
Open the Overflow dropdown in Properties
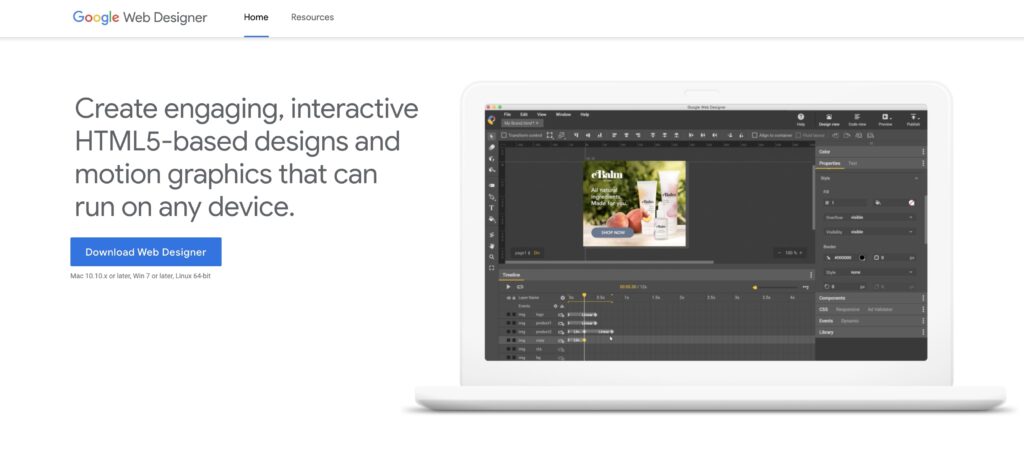click(880, 217)
